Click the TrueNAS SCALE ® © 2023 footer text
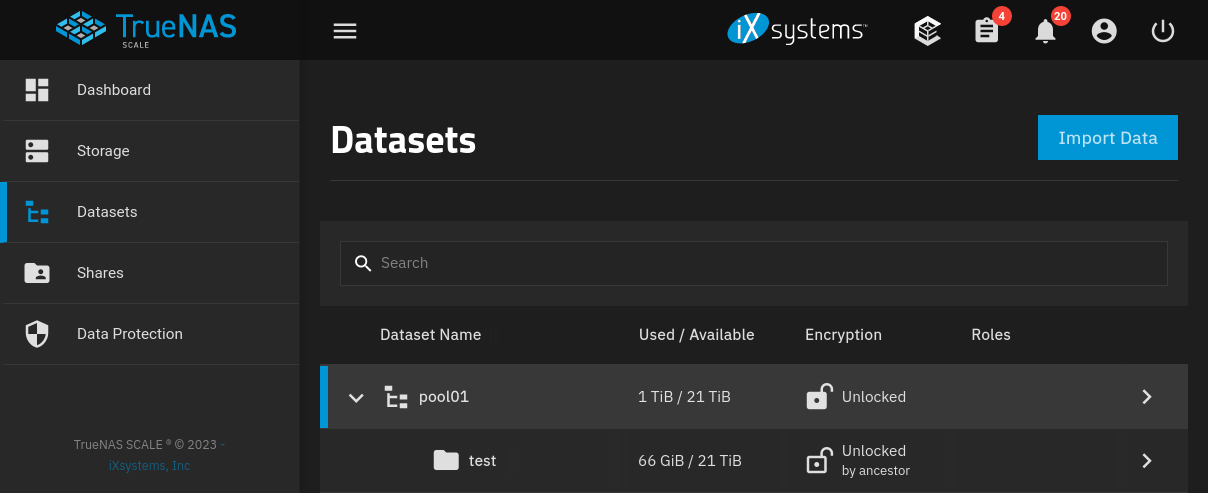The height and width of the screenshot is (493, 1208). 145,445
